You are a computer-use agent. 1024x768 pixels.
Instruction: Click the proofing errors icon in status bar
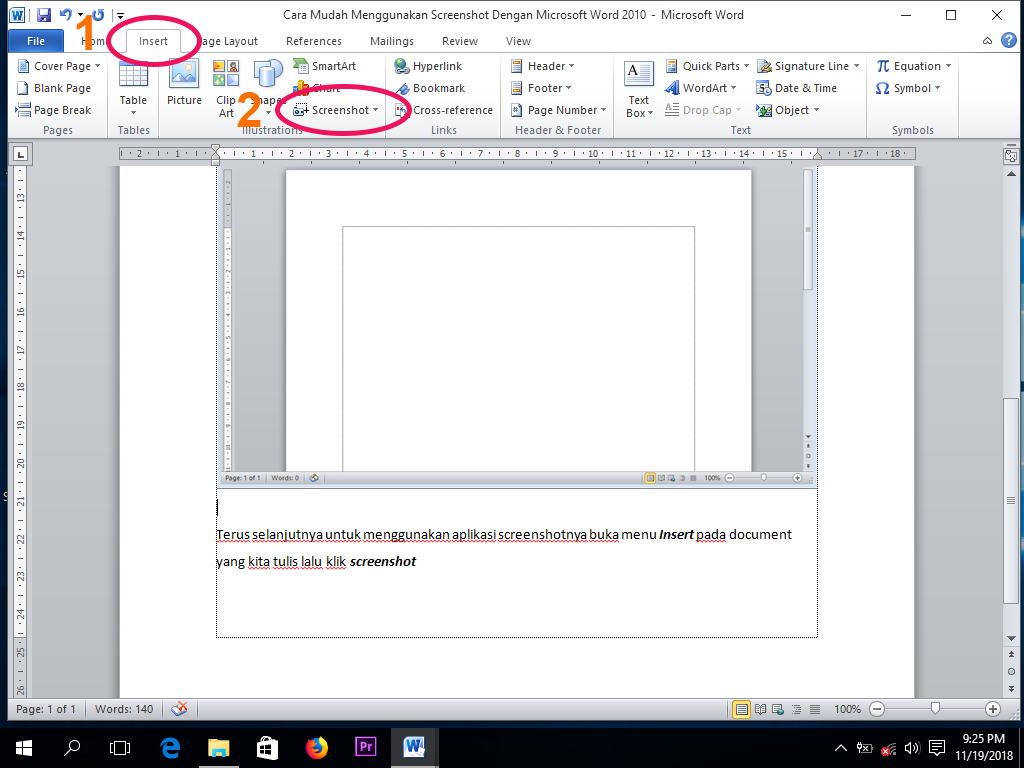point(179,709)
